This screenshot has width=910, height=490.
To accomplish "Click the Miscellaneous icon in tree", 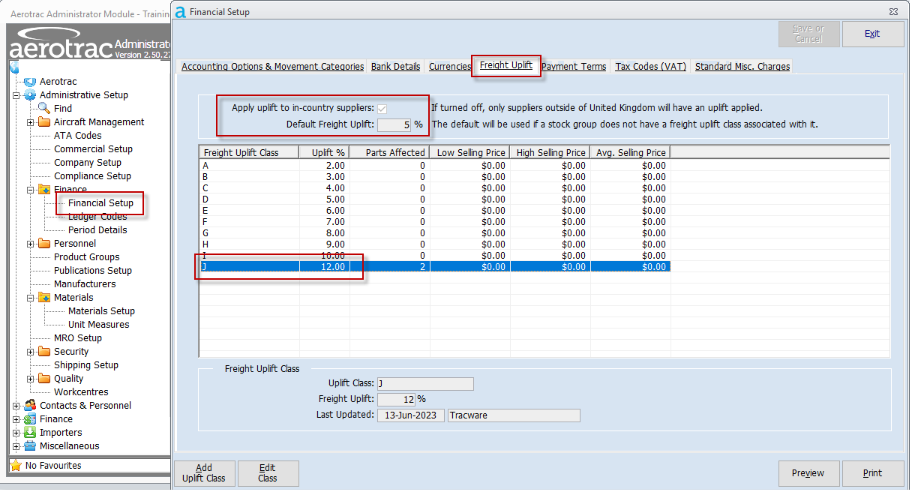I will tap(29, 446).
